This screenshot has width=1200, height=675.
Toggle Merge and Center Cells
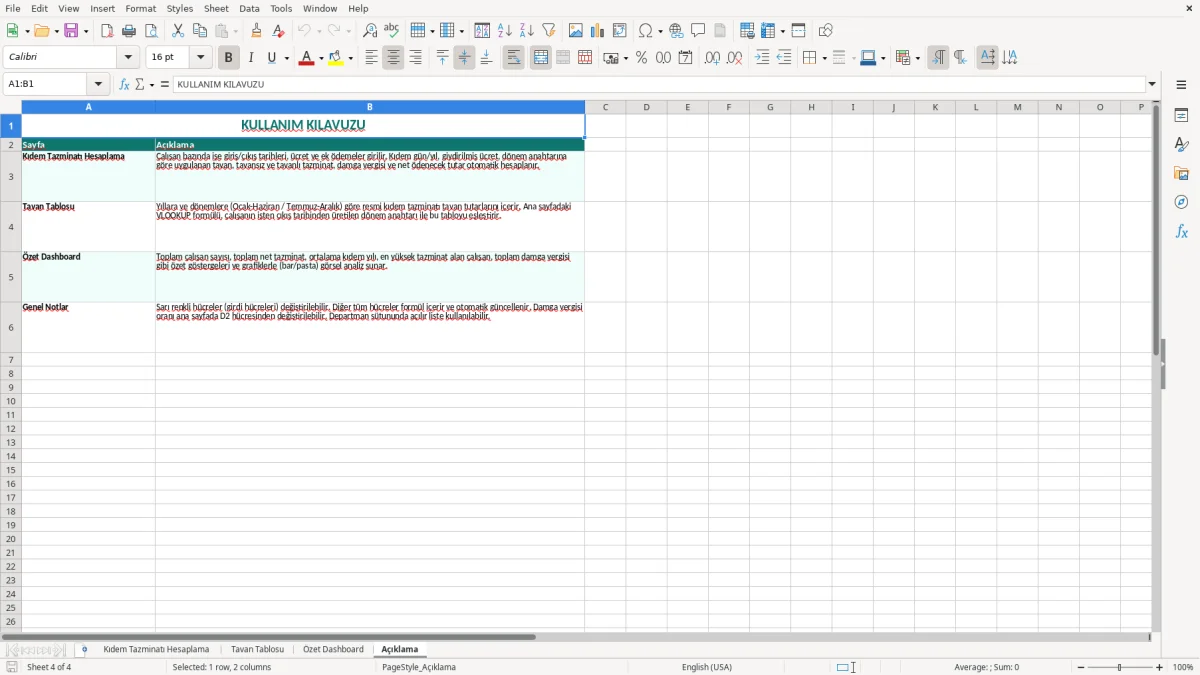click(541, 58)
